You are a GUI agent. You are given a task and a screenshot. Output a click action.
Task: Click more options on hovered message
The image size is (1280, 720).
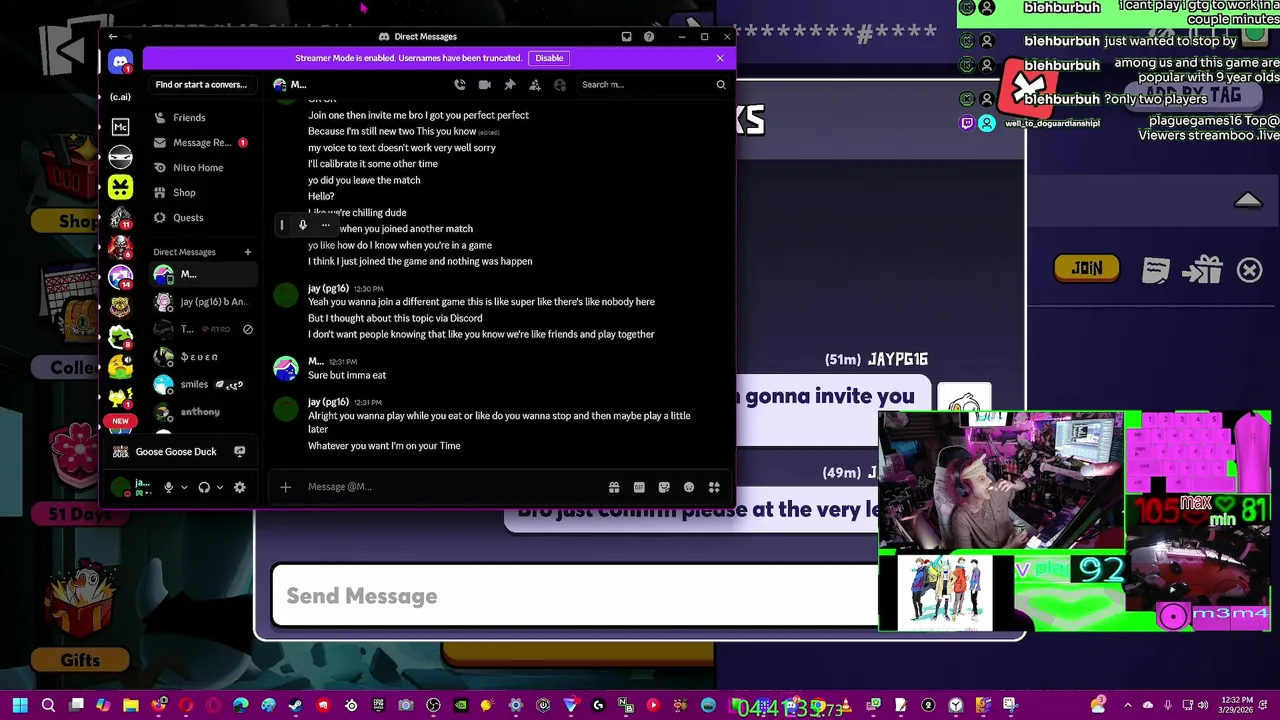pyautogui.click(x=325, y=225)
